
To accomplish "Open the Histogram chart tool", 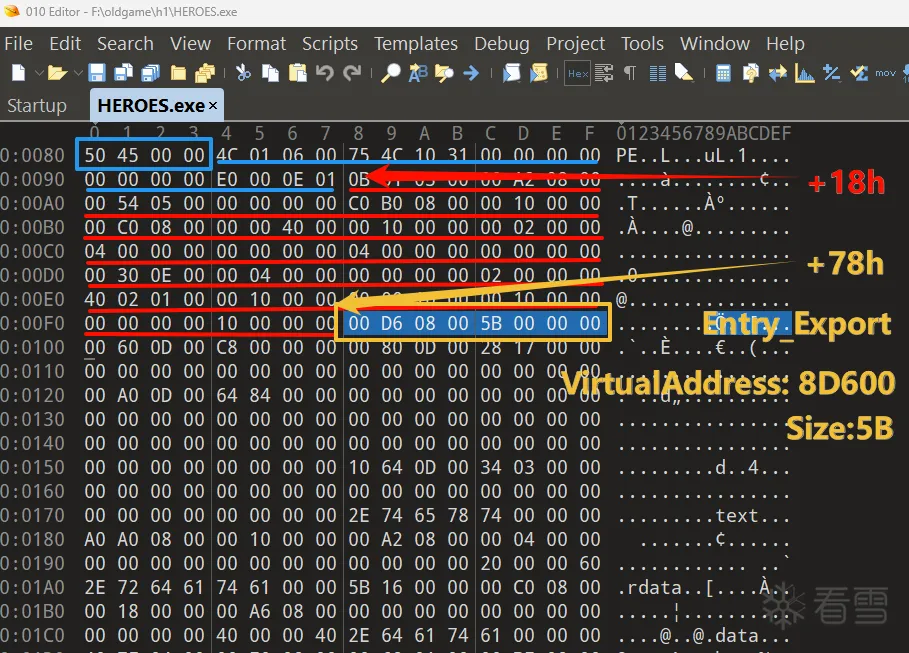I will pyautogui.click(x=804, y=73).
